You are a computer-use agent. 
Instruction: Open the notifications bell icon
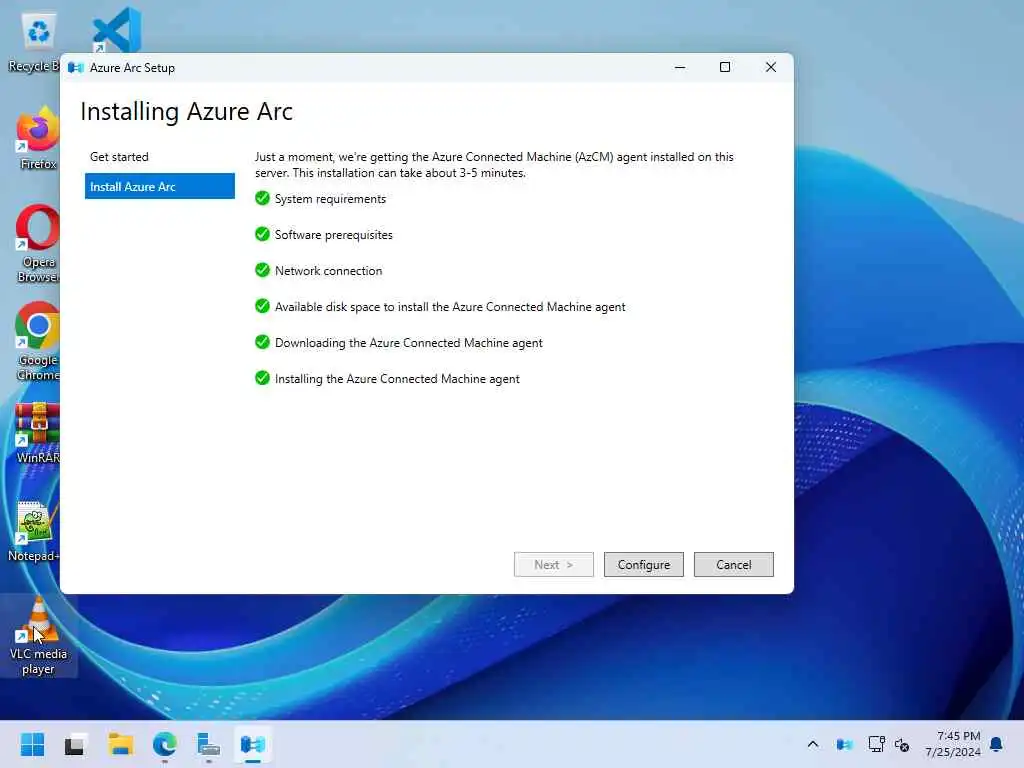coord(997,744)
